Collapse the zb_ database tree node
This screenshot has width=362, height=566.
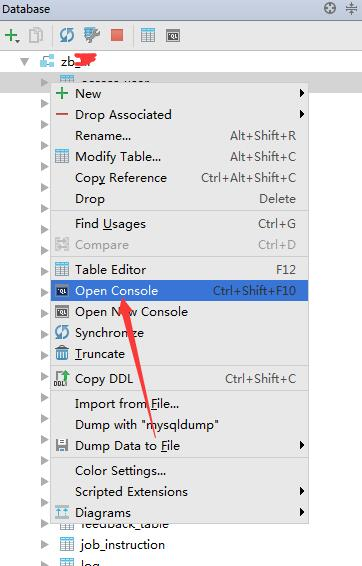pyautogui.click(x=25, y=62)
